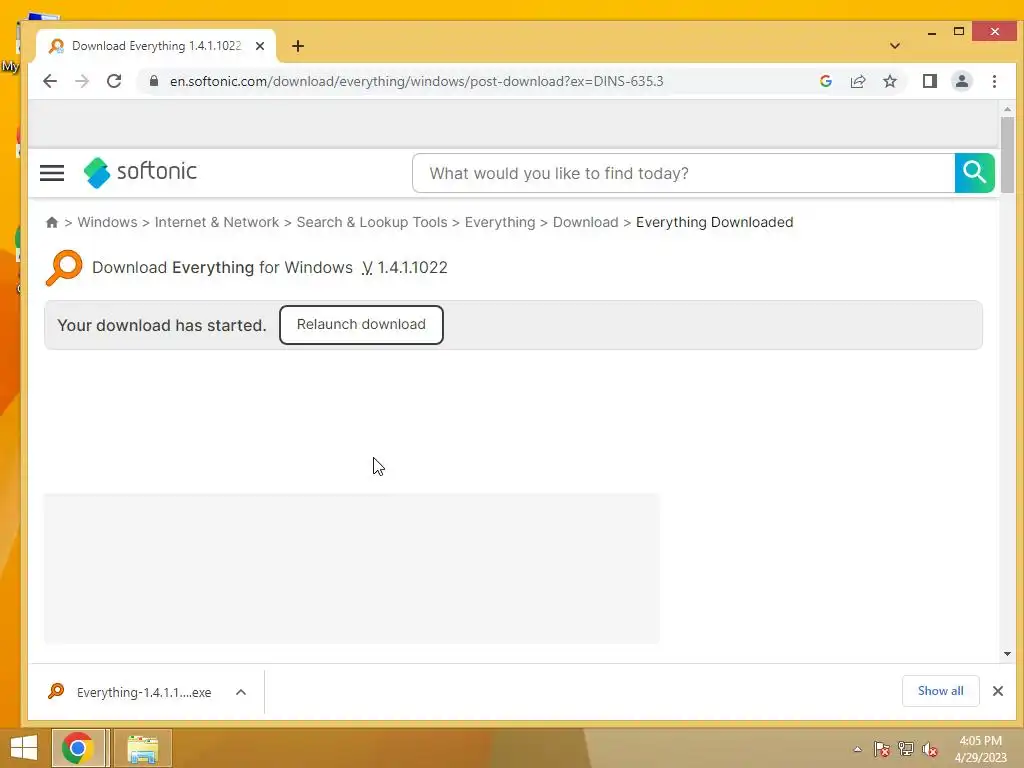The height and width of the screenshot is (768, 1024).
Task: Click the padlock site info icon
Action: coord(154,81)
